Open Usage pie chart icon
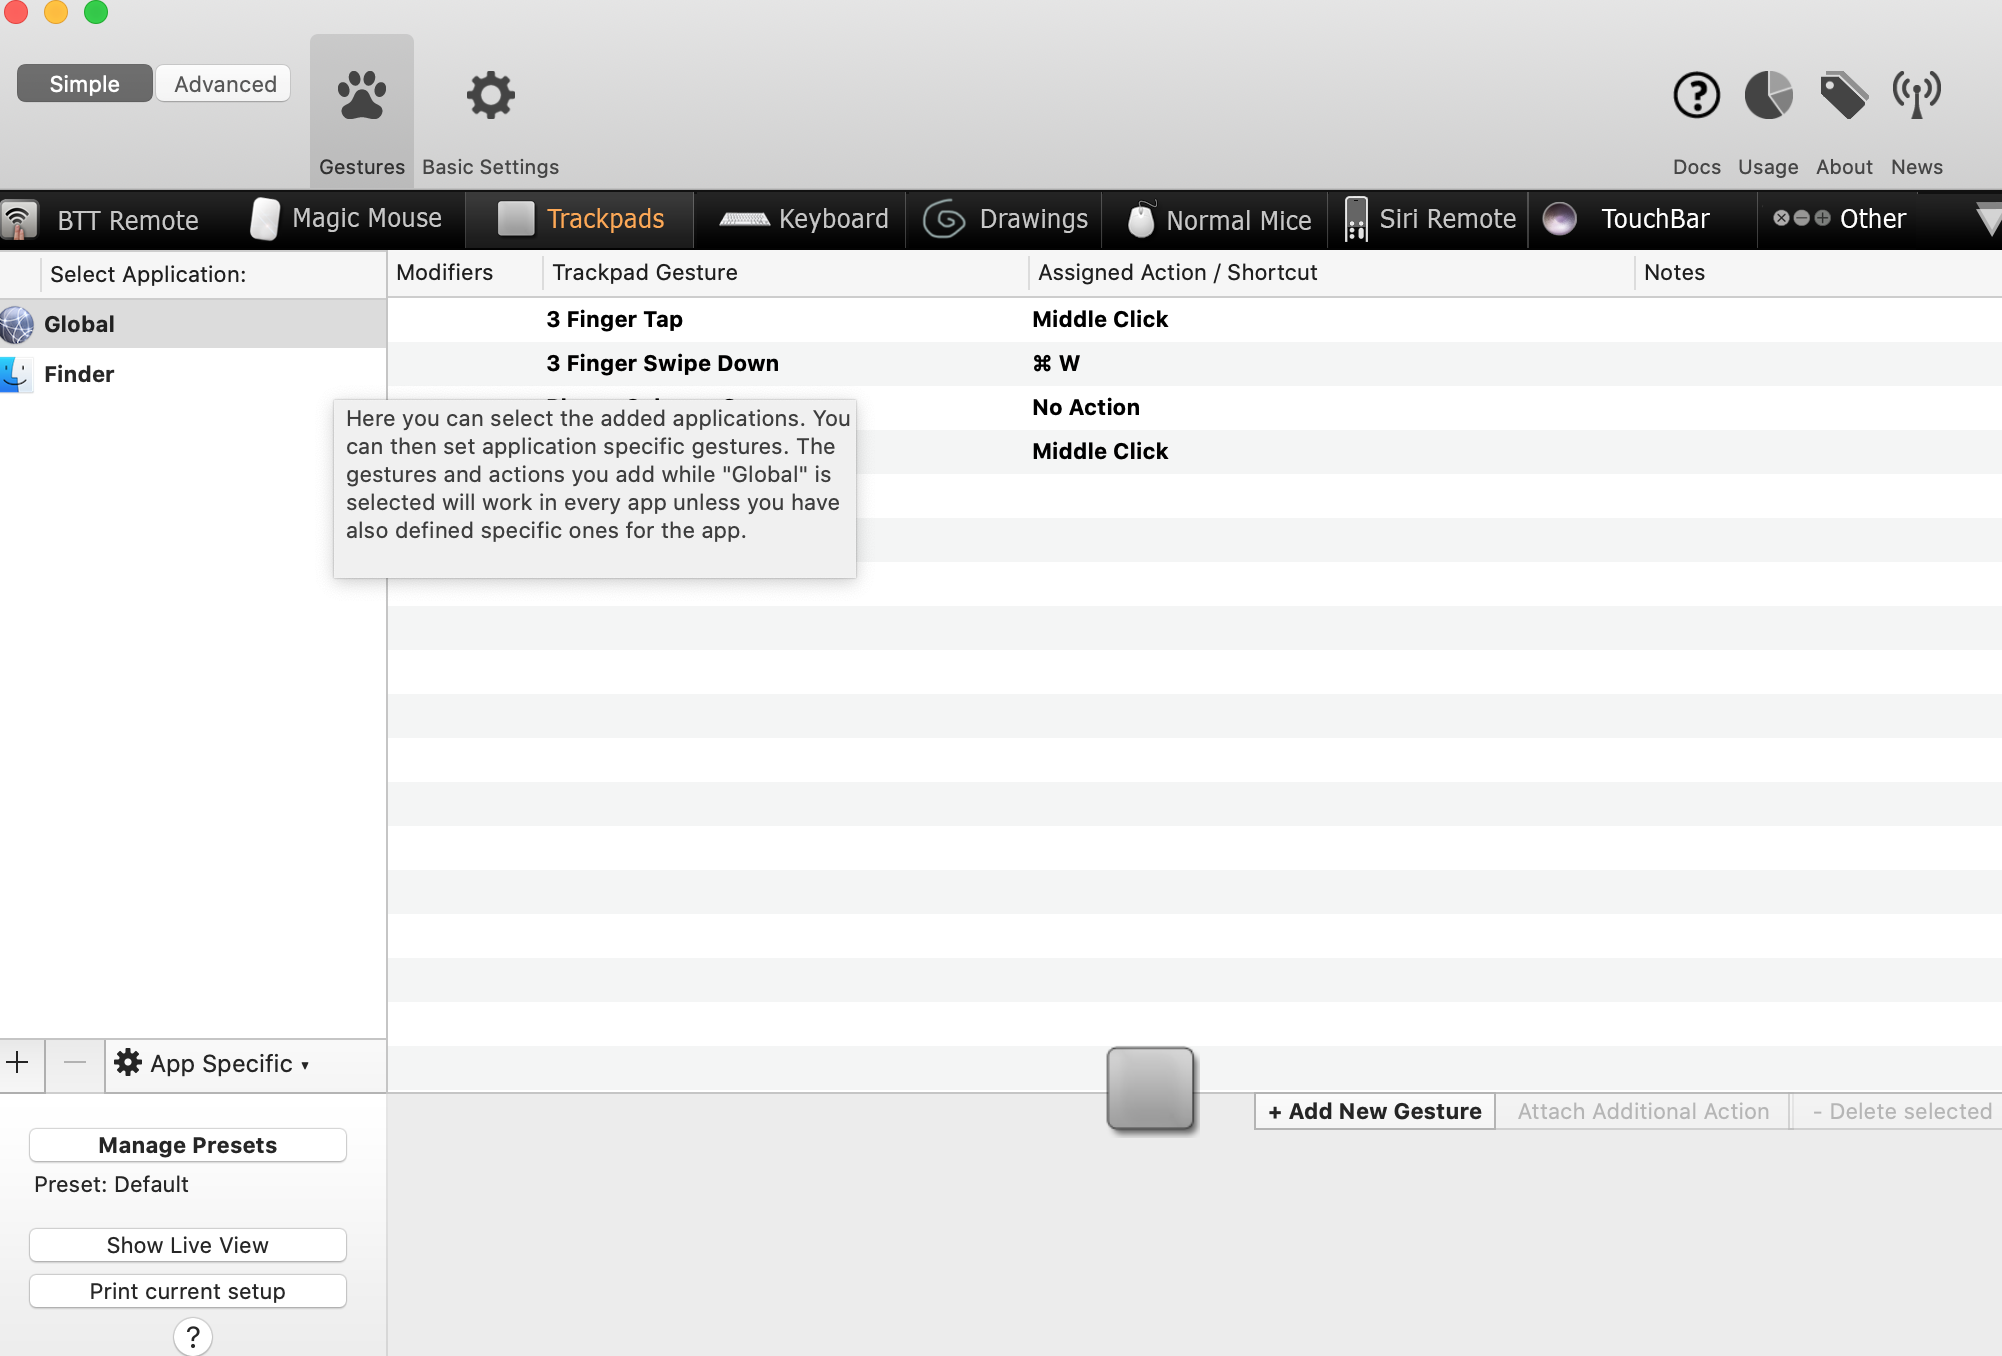The width and height of the screenshot is (2002, 1356). tap(1768, 96)
